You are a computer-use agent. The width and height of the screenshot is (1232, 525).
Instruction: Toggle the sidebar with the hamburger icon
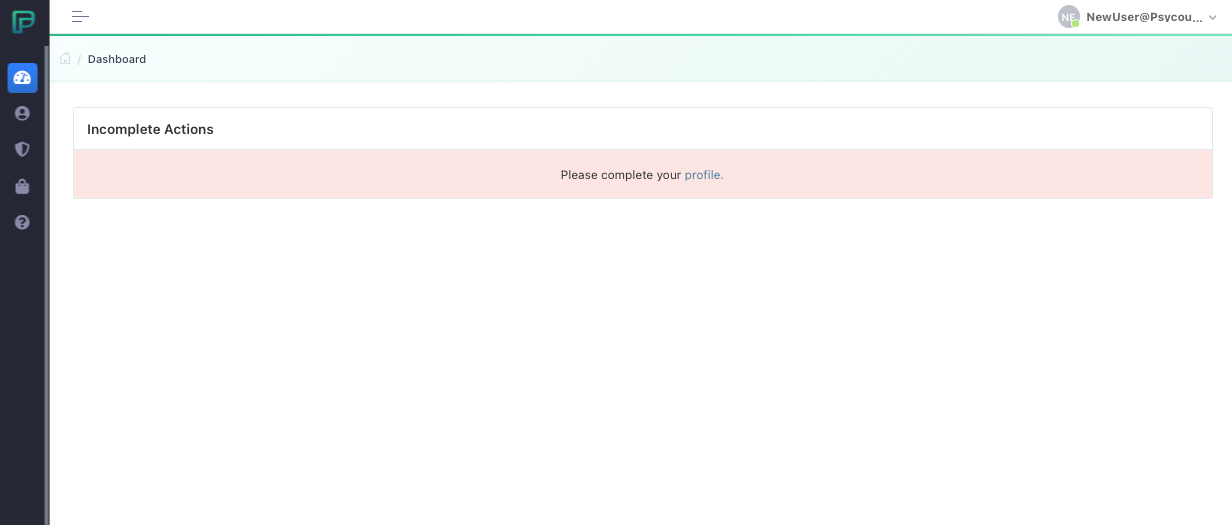(x=80, y=17)
